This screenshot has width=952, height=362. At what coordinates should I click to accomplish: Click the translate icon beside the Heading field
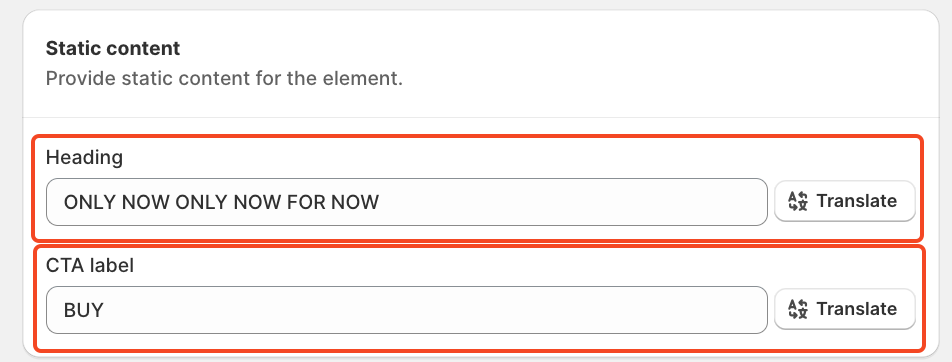[798, 201]
